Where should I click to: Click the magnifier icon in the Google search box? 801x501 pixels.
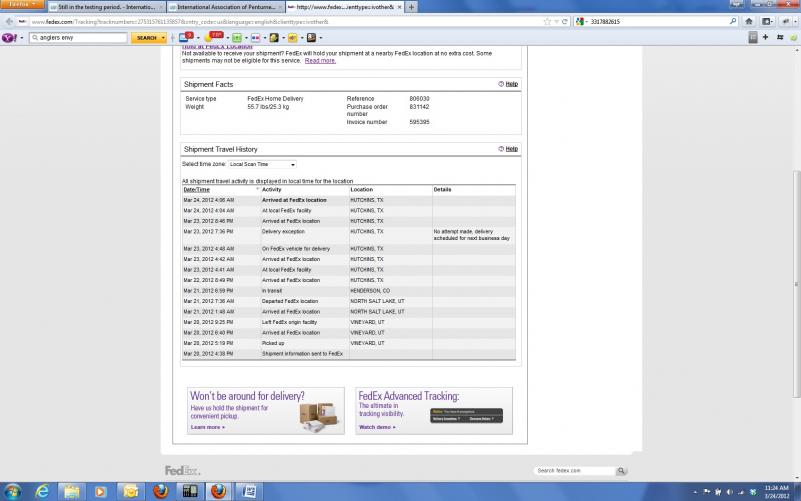click(733, 21)
